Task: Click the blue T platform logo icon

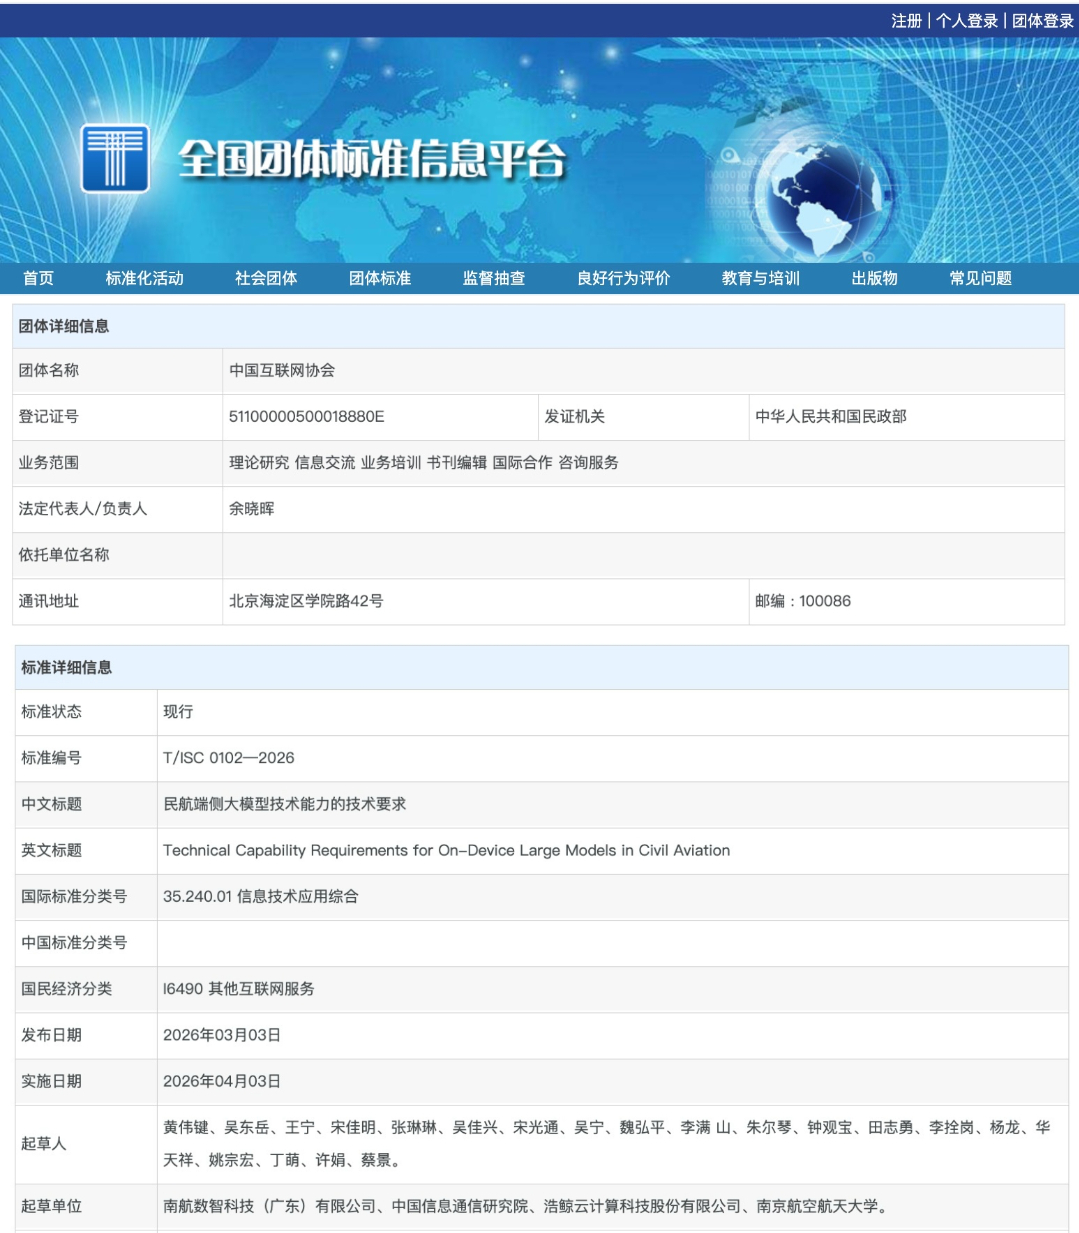Action: click(x=115, y=158)
